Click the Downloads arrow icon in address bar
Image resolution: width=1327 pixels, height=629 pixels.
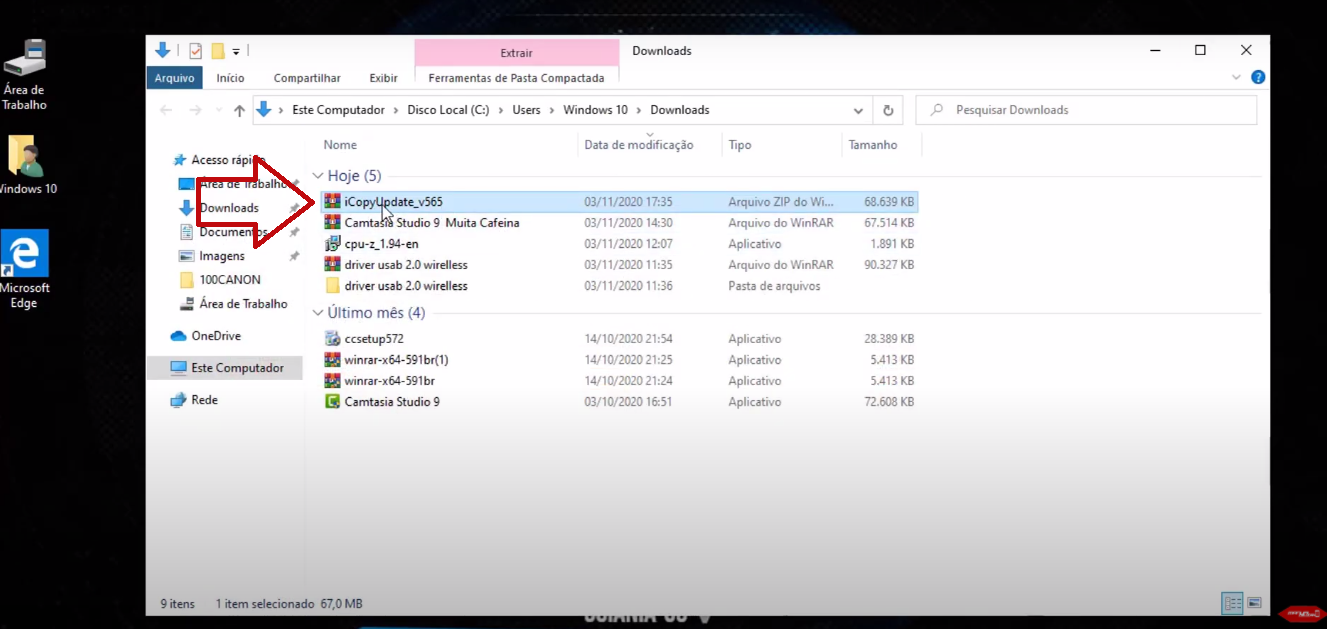coord(264,110)
